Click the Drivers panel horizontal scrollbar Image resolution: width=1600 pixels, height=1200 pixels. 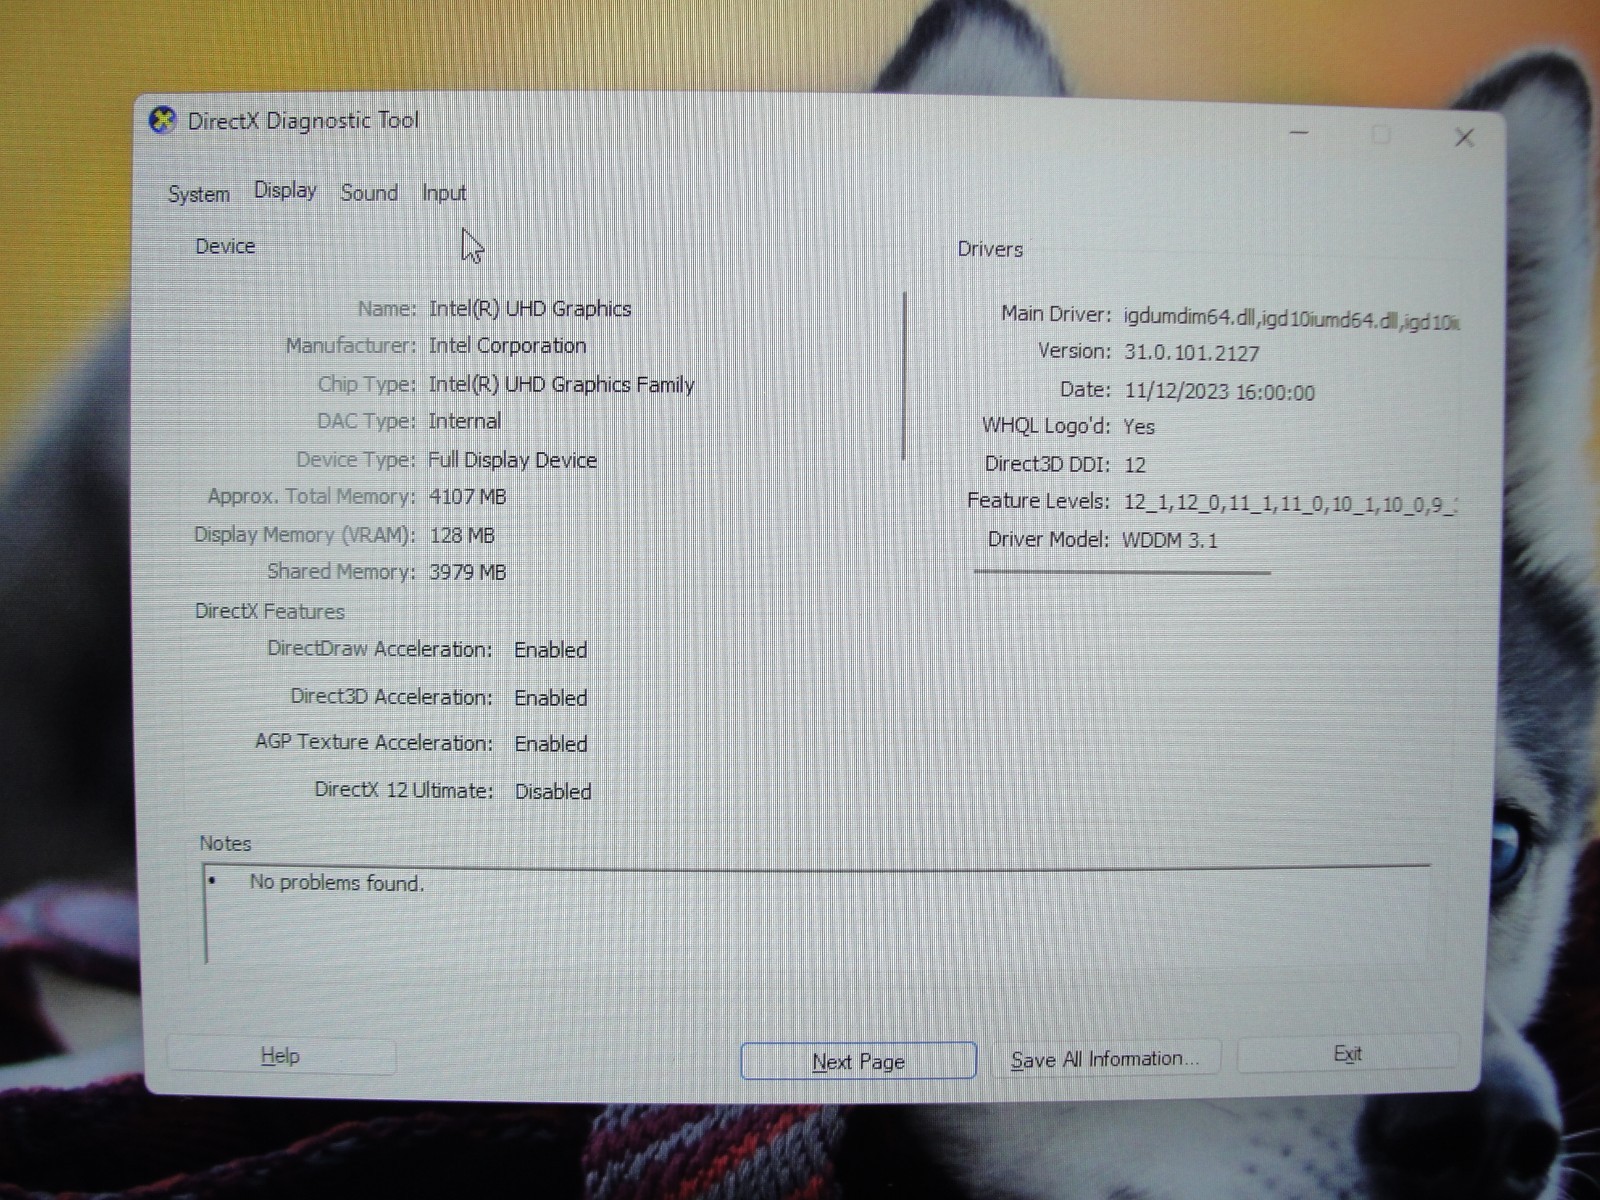1122,572
